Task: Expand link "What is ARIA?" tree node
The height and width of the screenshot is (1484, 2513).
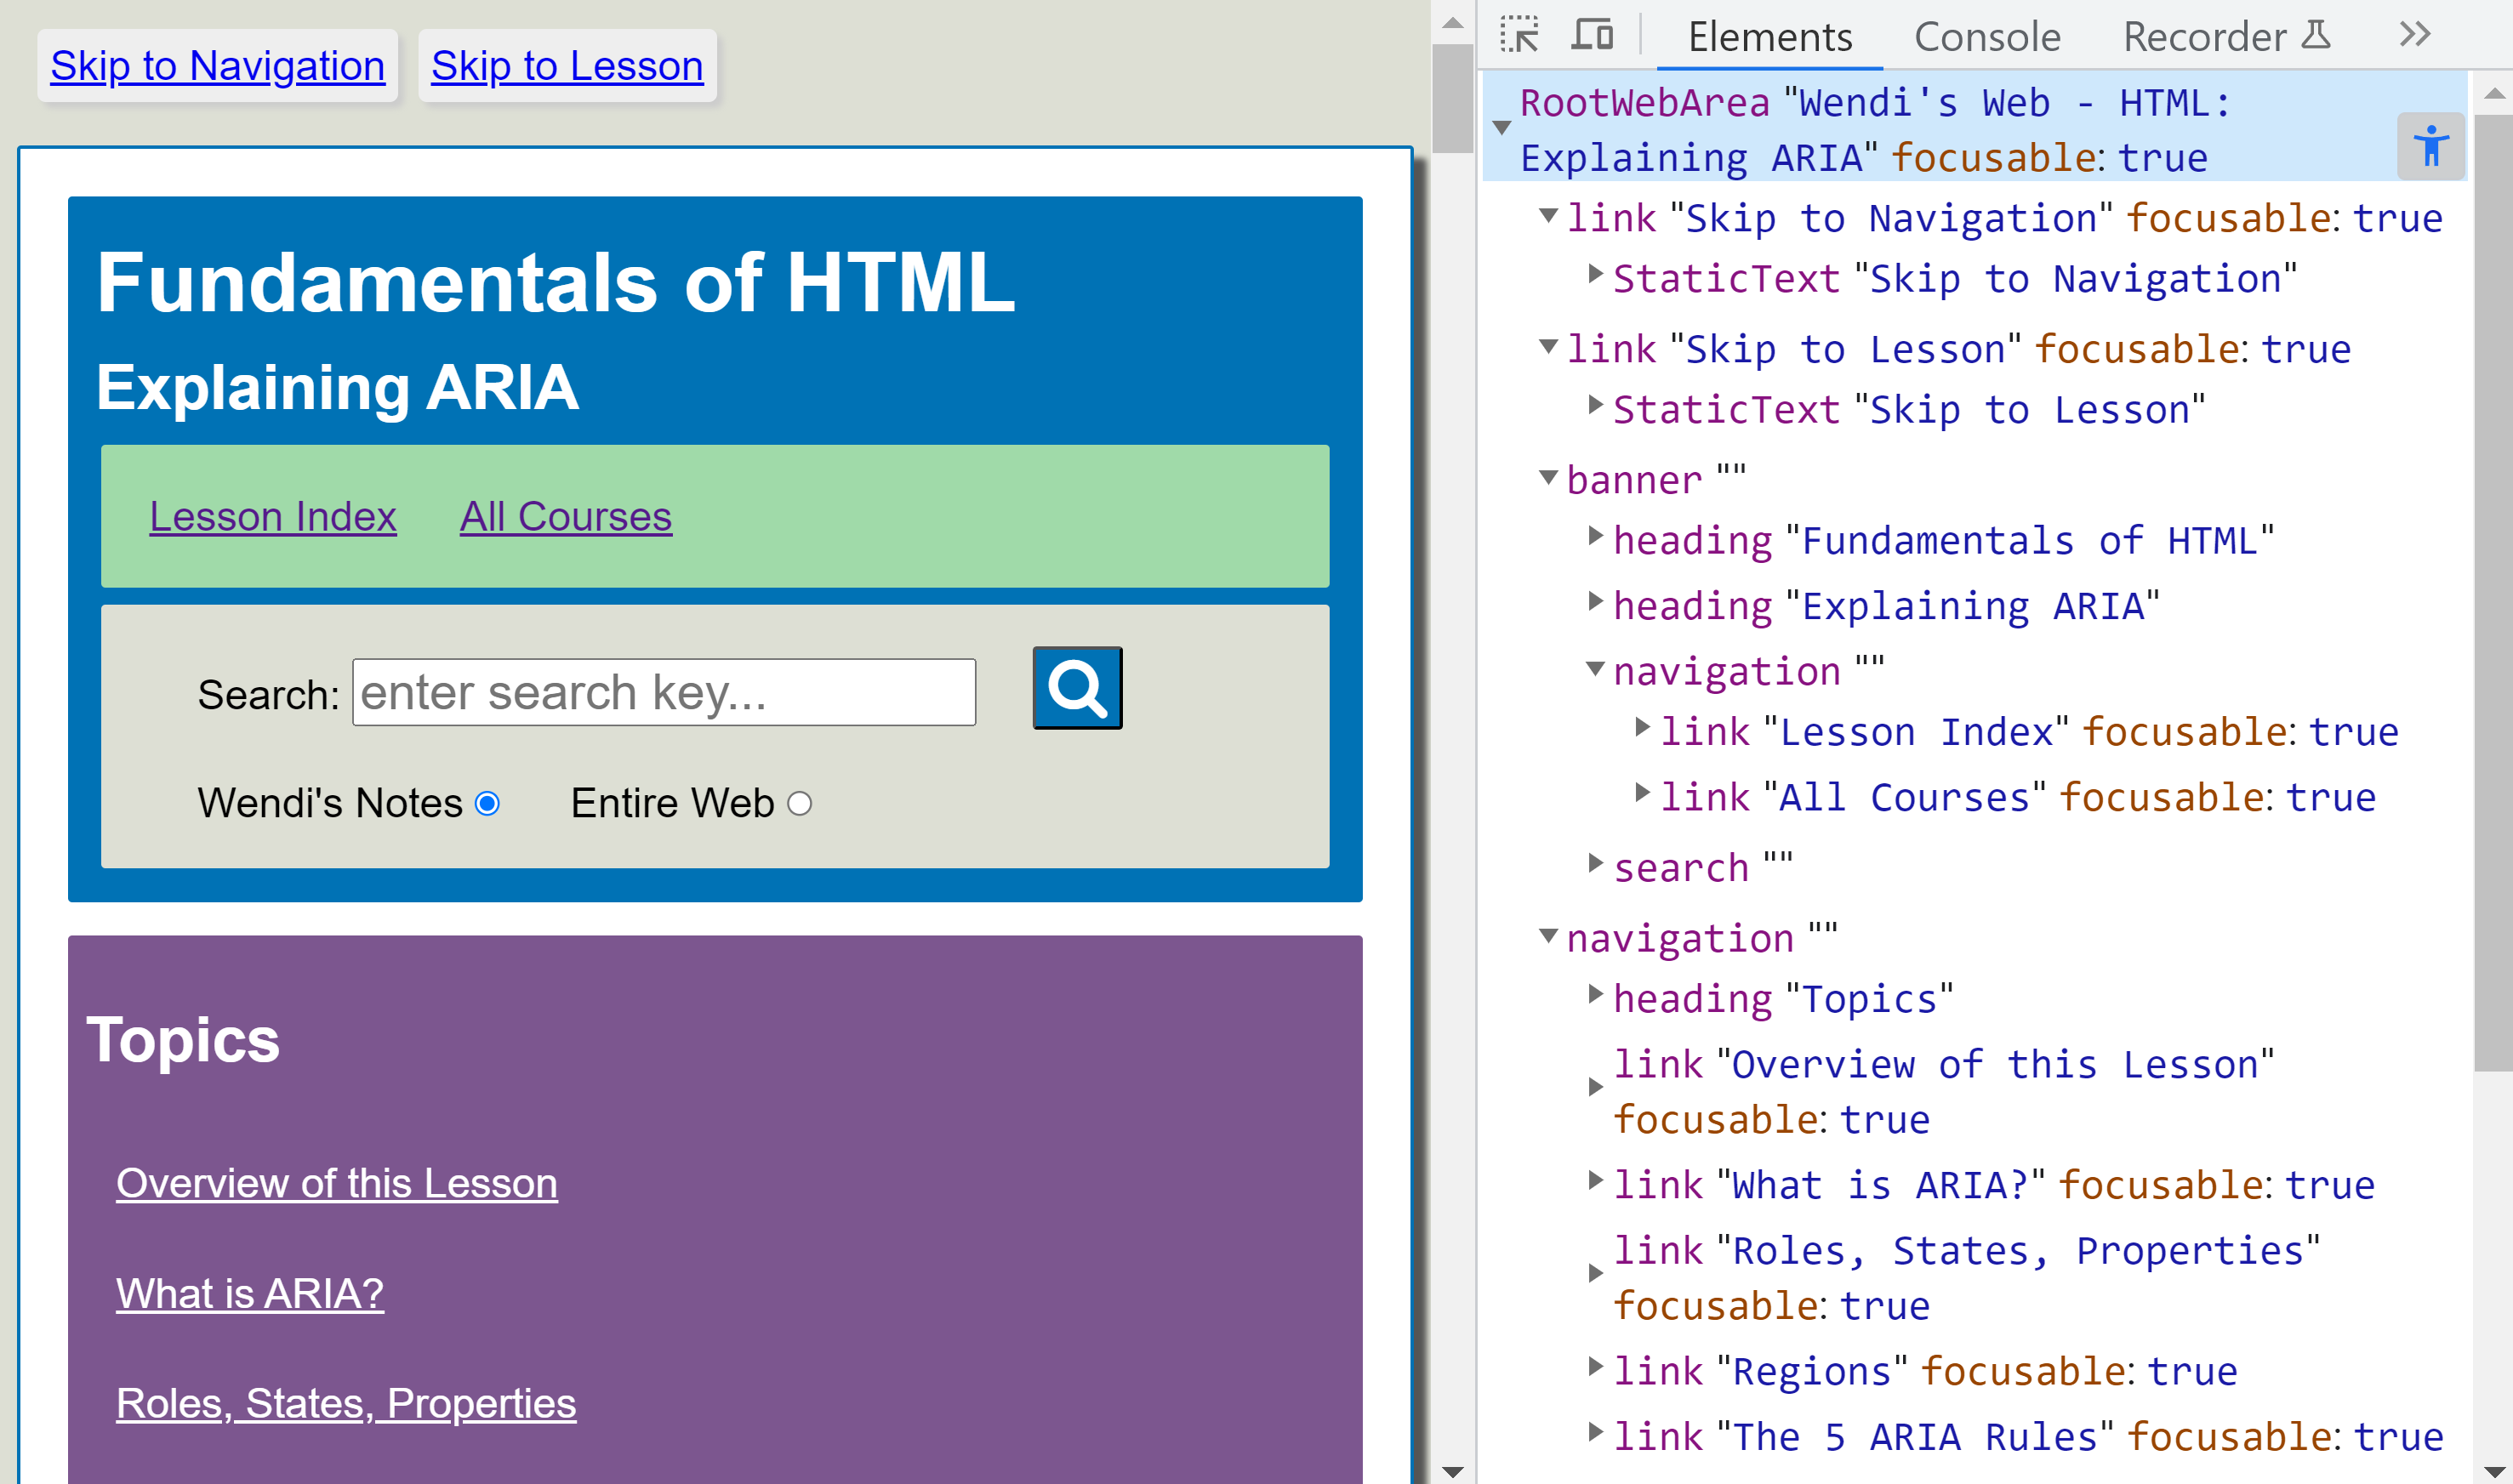Action: [x=1596, y=1180]
